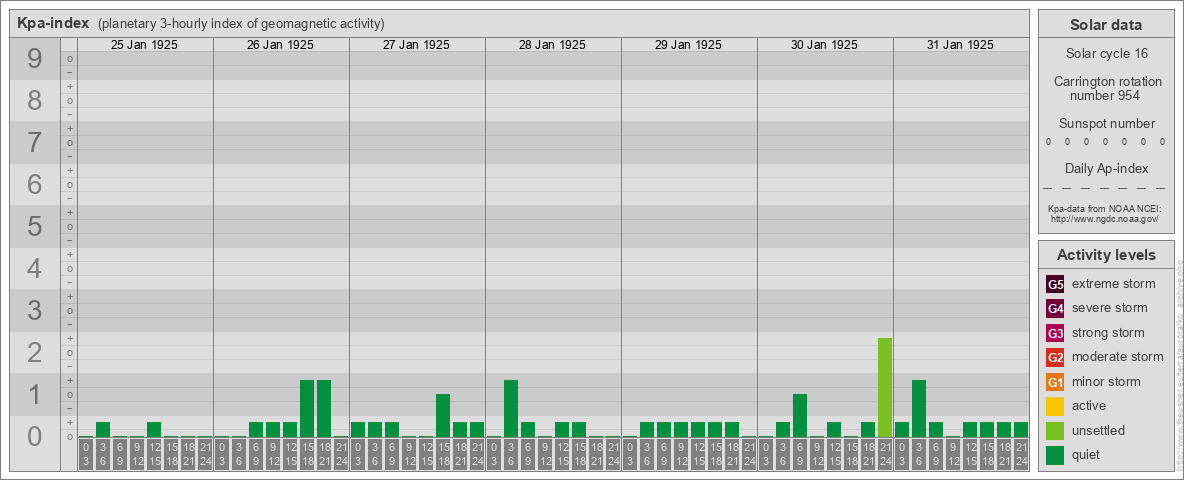Click the 'unsettled' legend label
The image size is (1184, 480).
pos(1099,430)
